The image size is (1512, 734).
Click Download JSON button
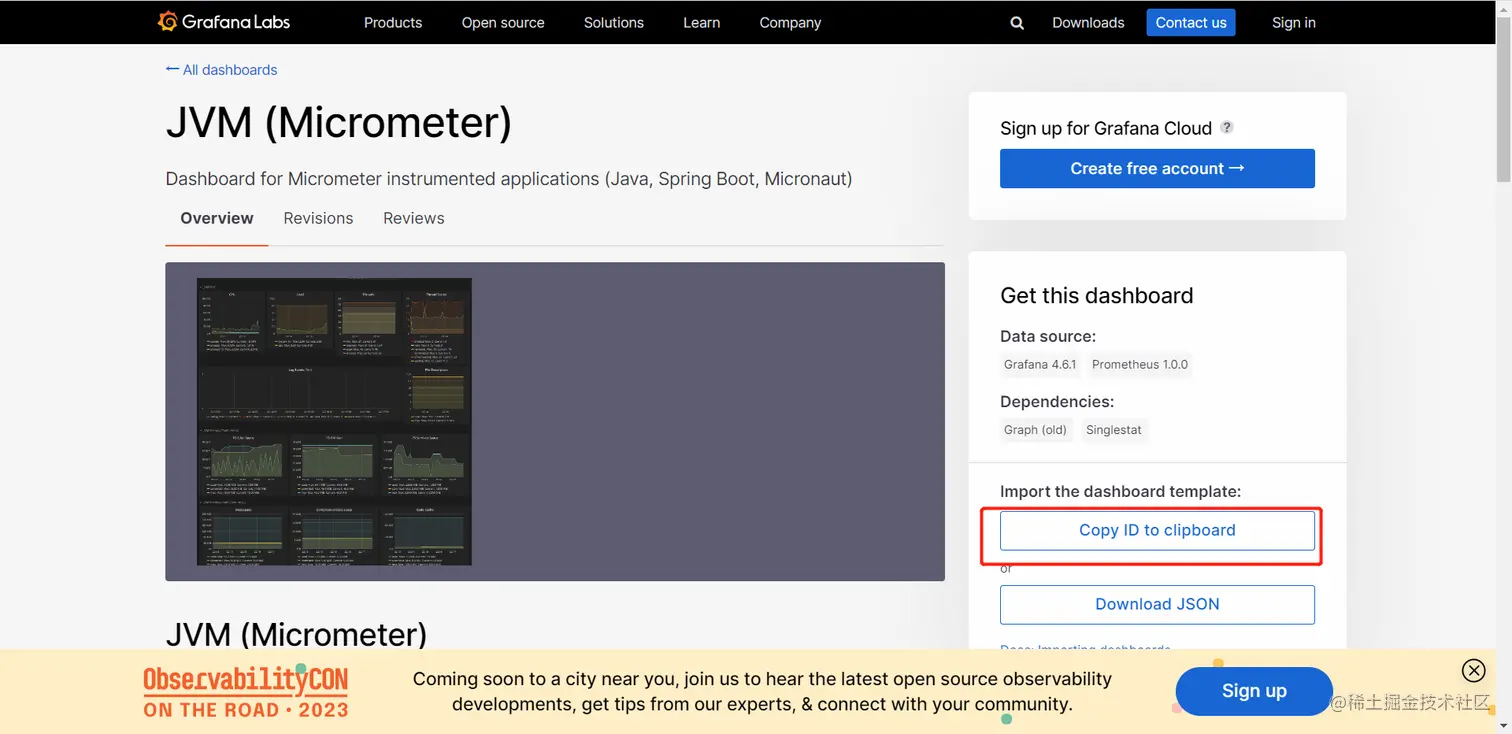(x=1157, y=604)
